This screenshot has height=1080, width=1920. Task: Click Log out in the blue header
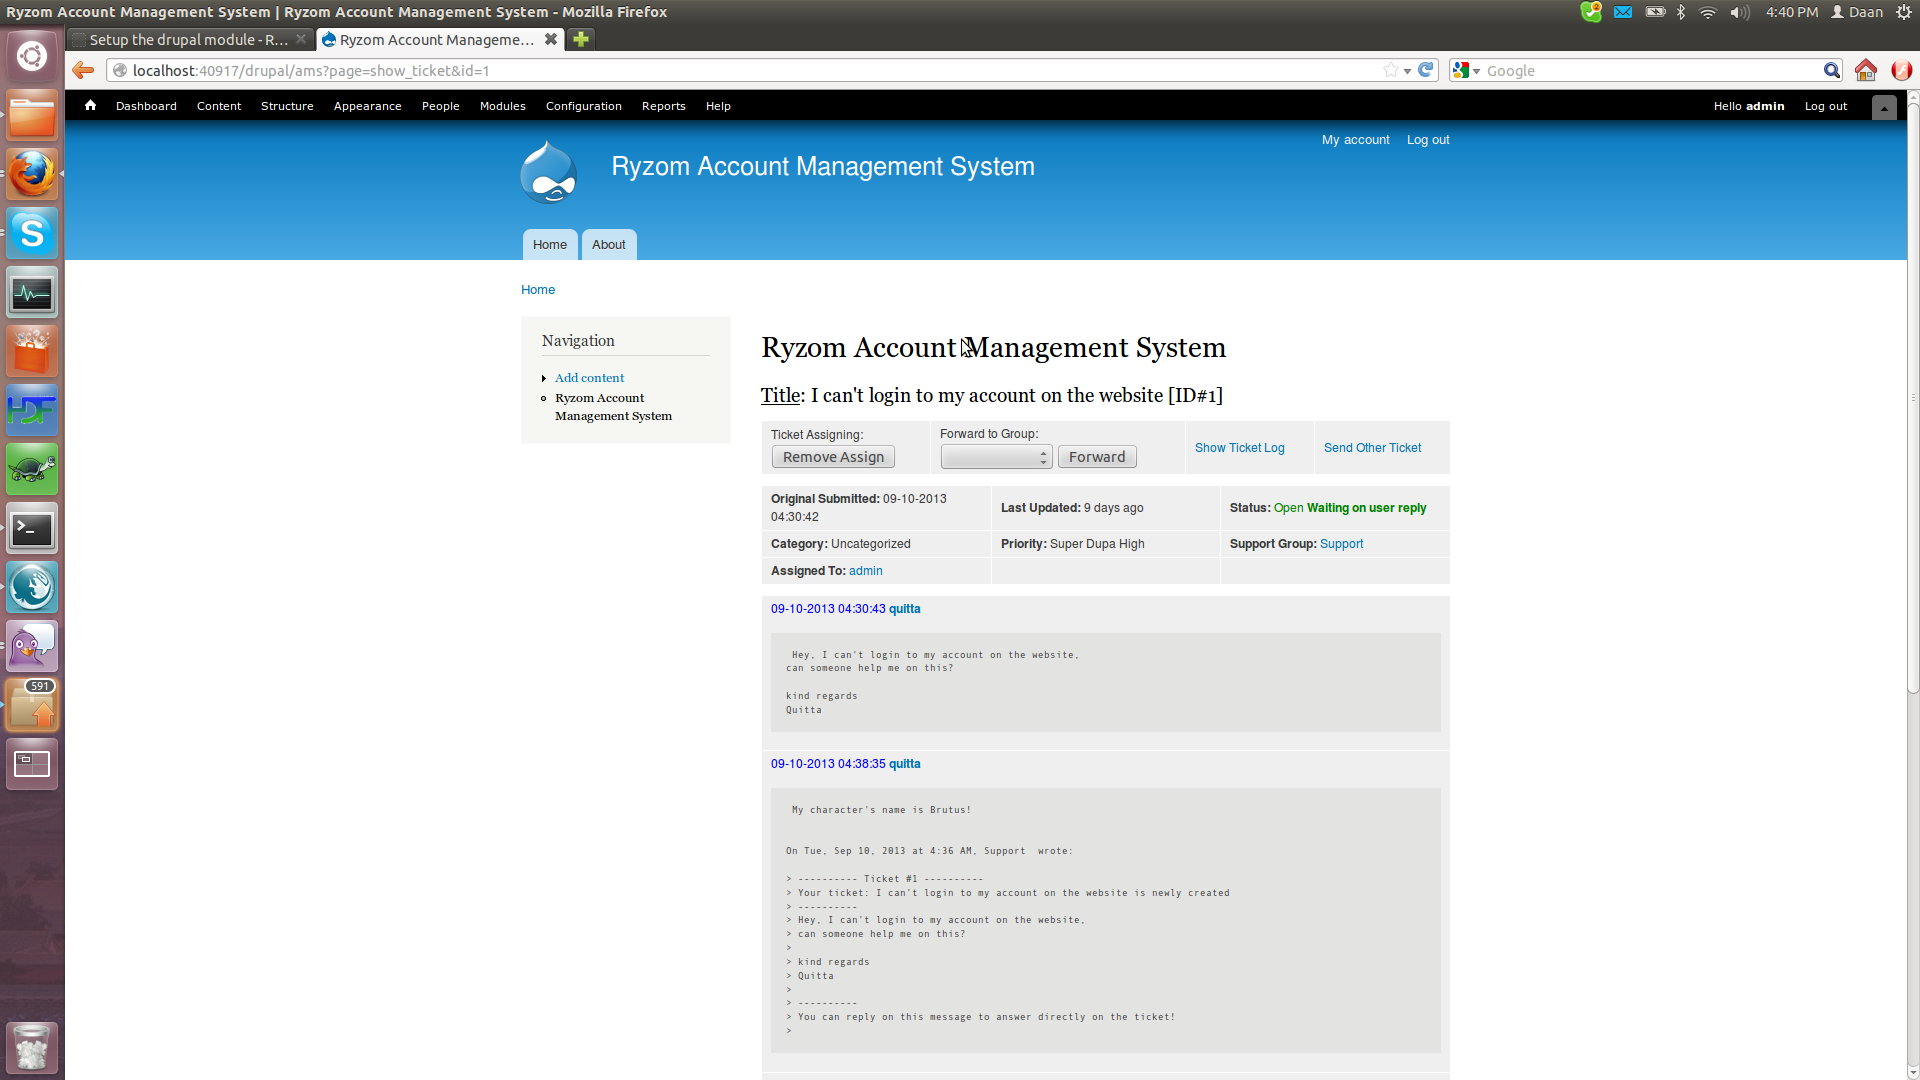(1428, 140)
